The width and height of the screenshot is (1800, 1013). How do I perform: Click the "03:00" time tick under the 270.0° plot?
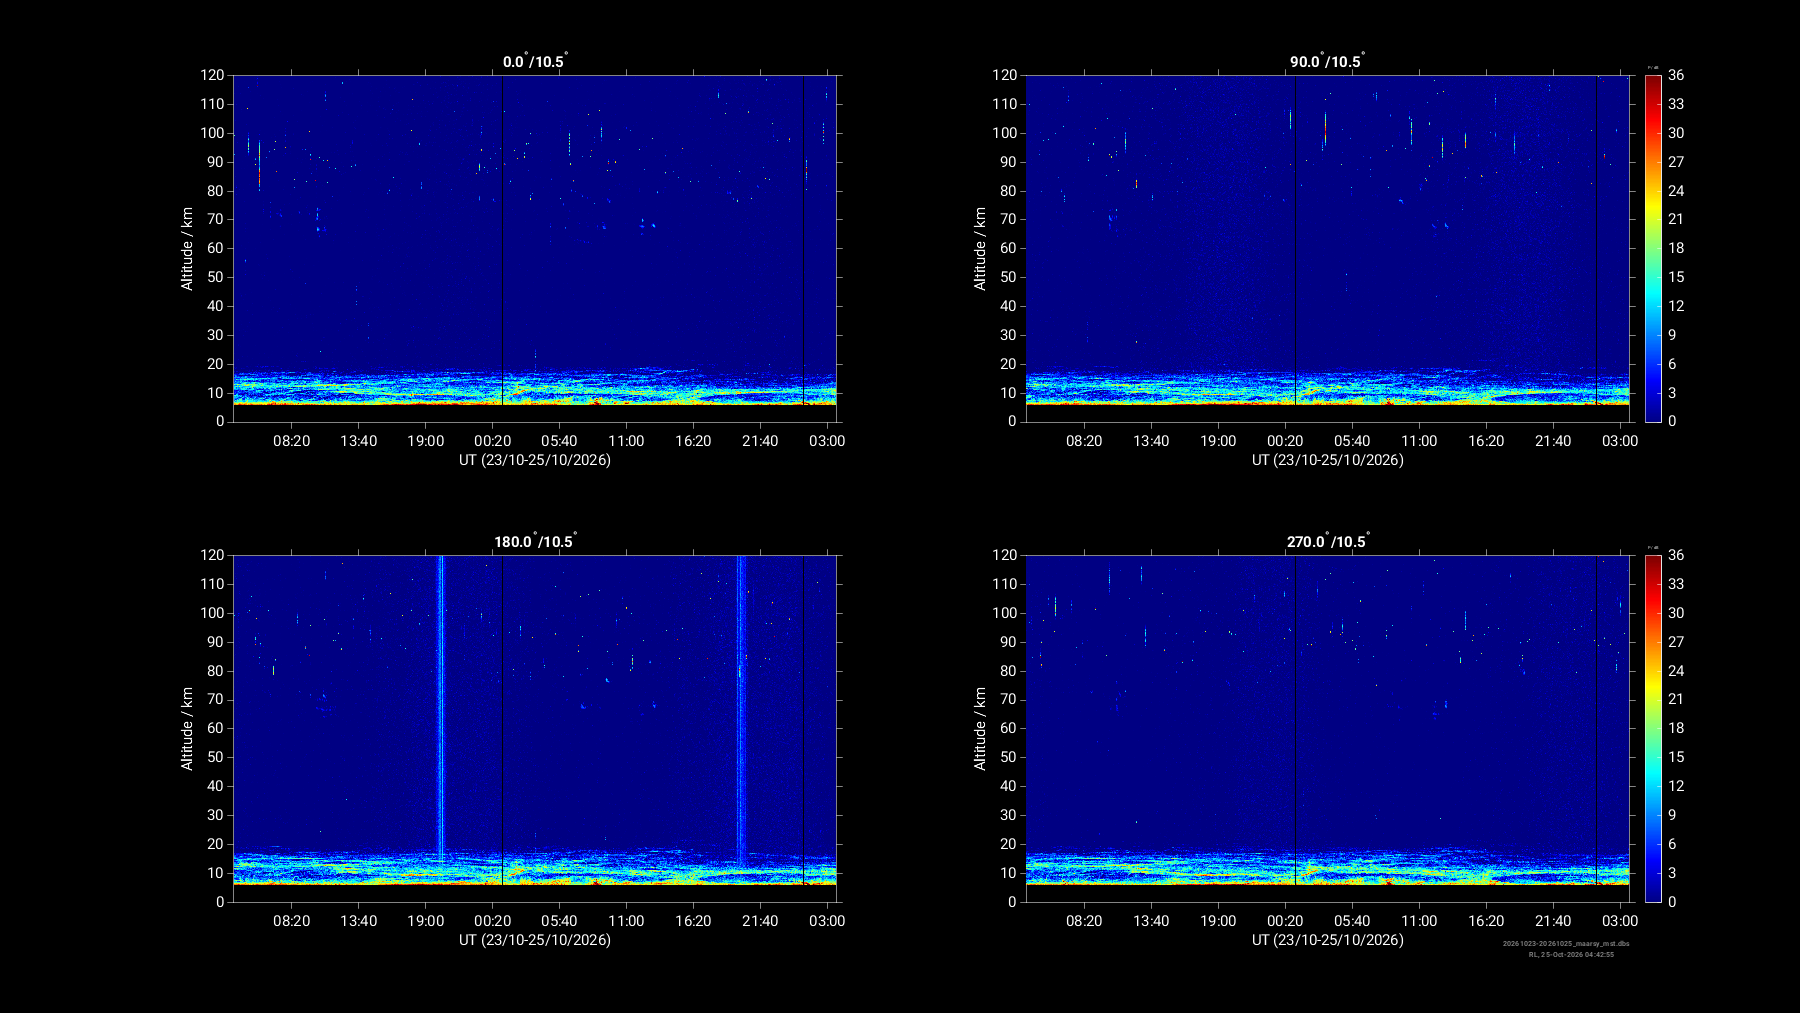click(1620, 921)
